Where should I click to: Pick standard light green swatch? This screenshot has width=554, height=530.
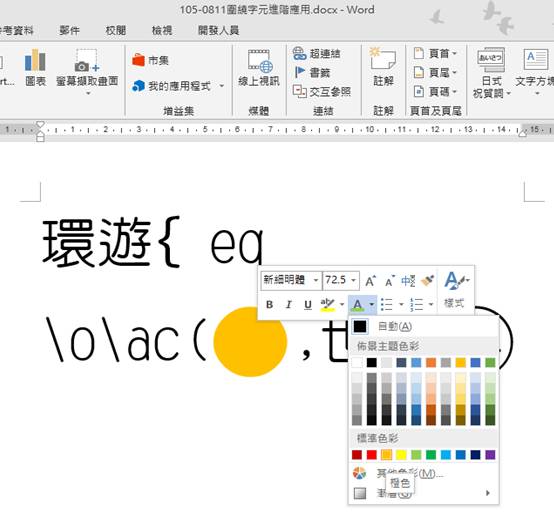point(416,455)
